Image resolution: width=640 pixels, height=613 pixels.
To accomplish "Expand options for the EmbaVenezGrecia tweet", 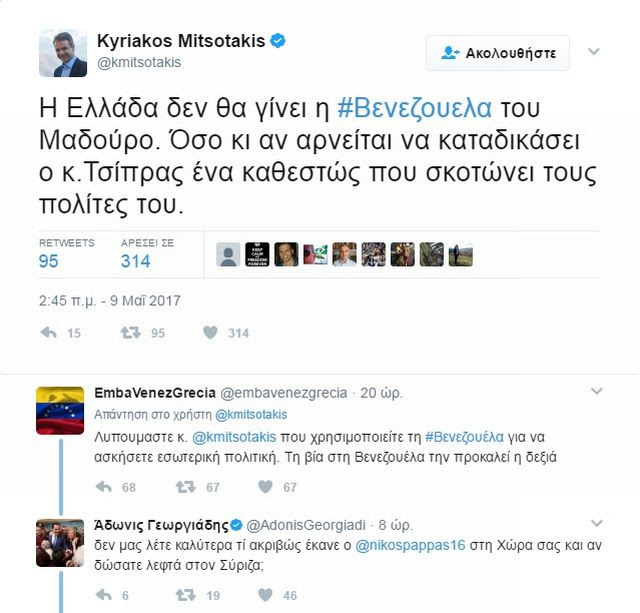I will [x=597, y=391].
